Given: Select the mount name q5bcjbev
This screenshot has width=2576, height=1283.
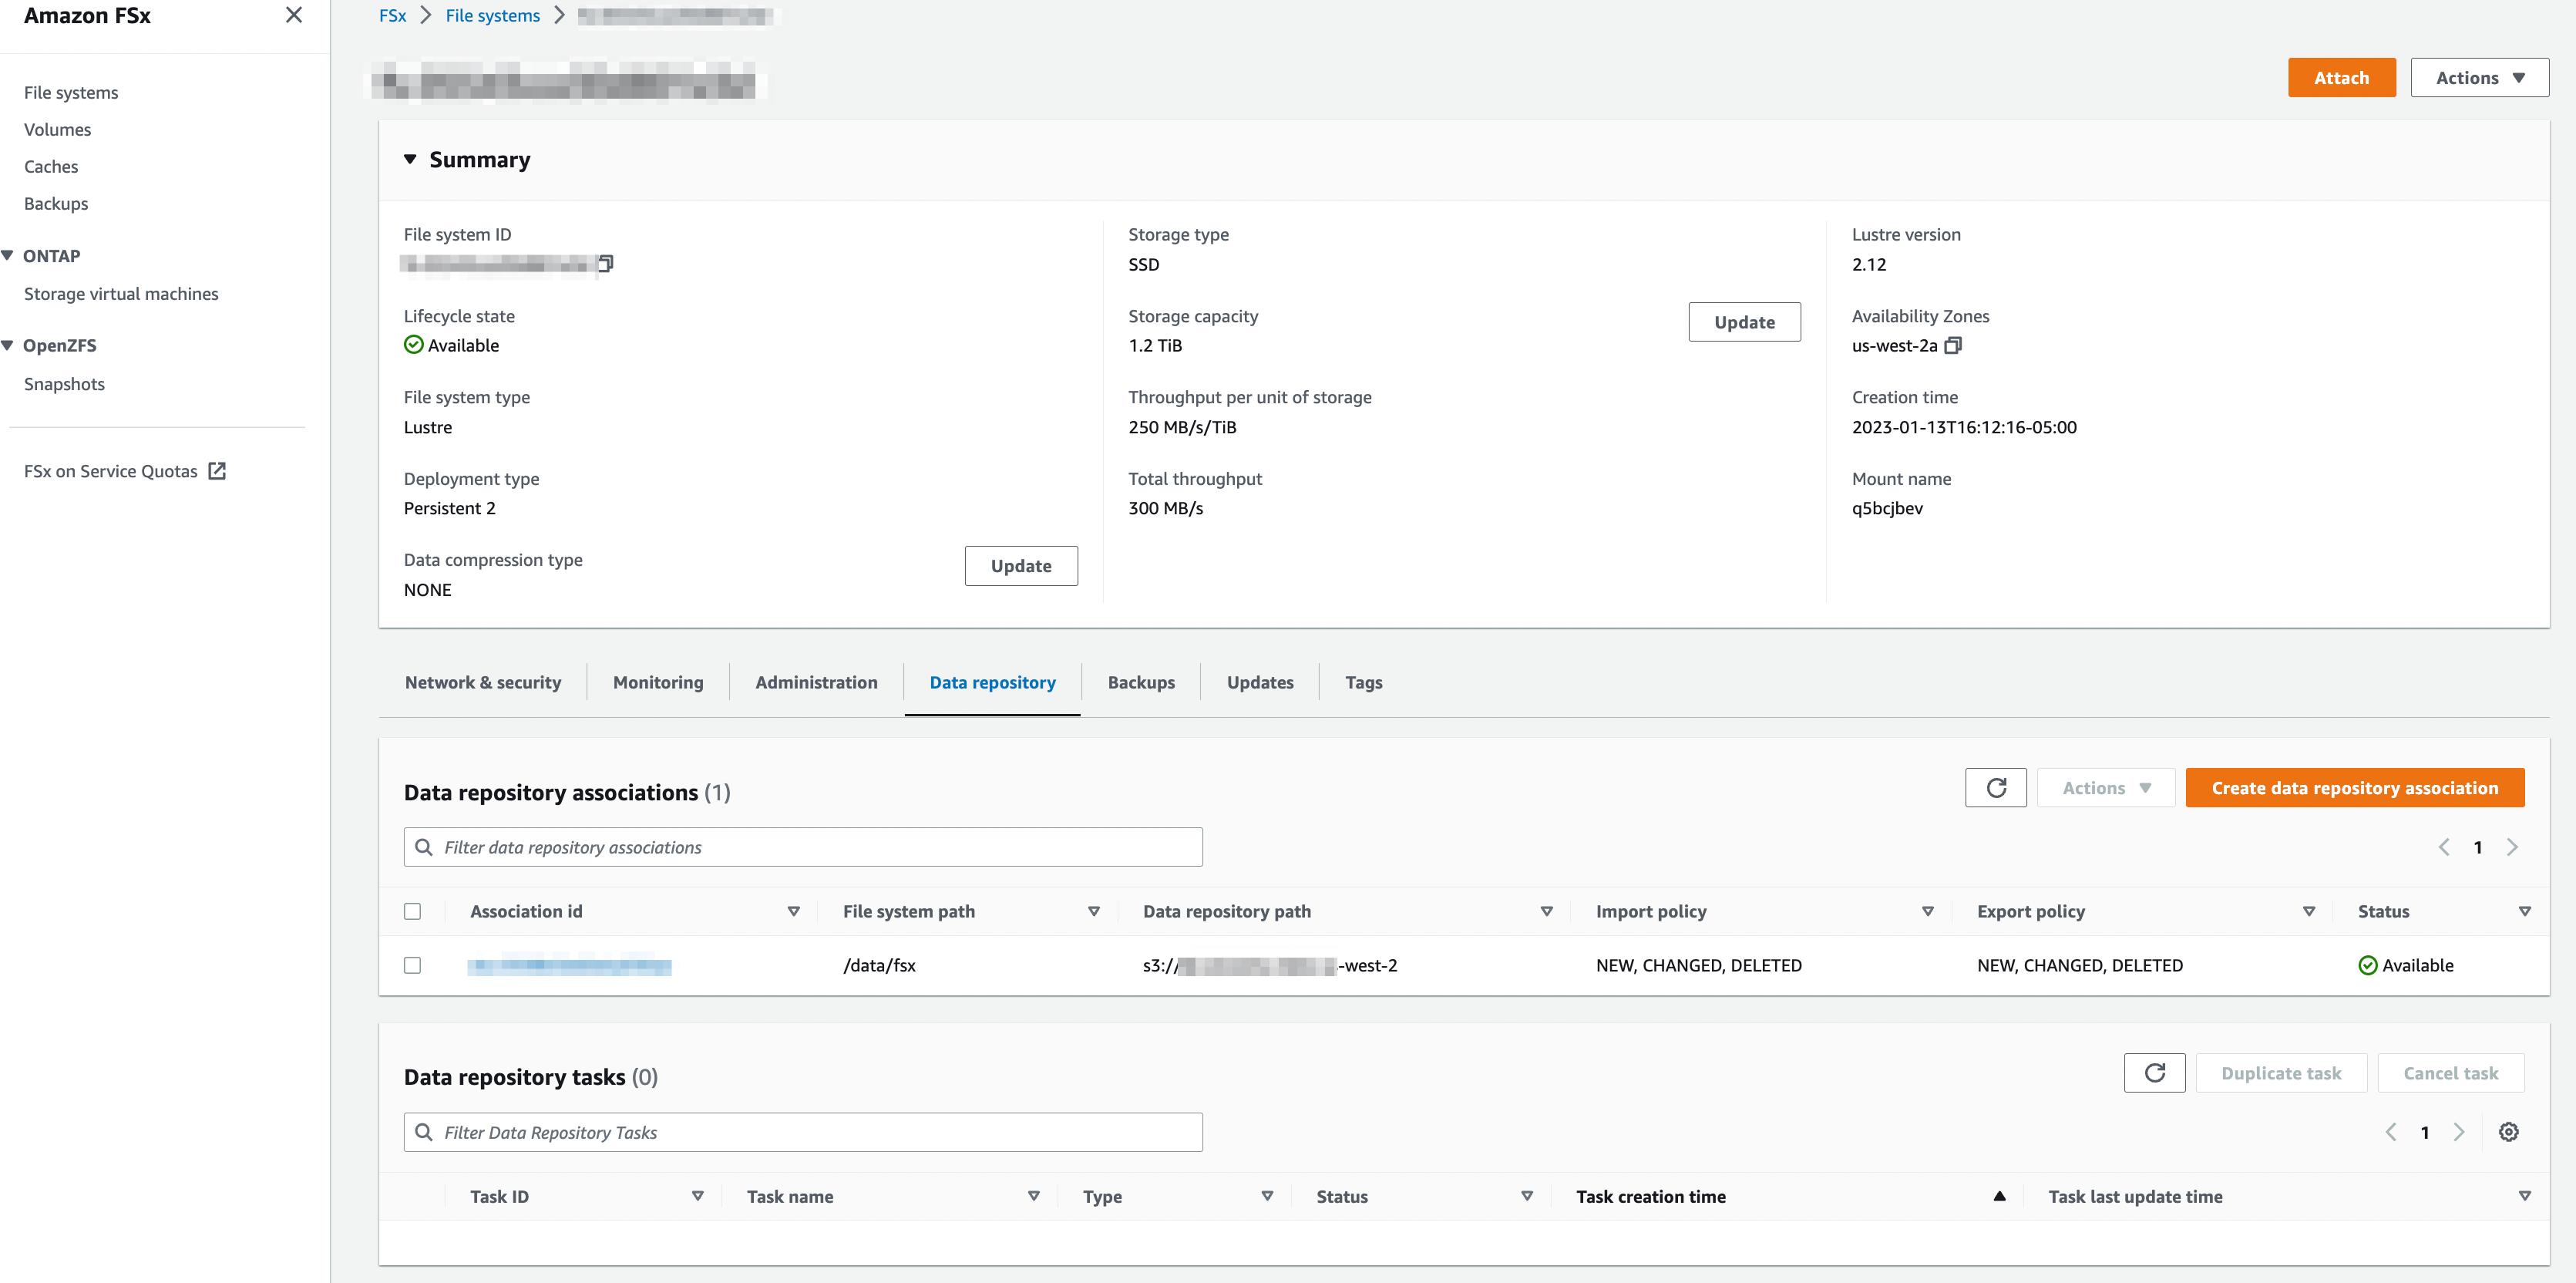Looking at the screenshot, I should (1887, 509).
